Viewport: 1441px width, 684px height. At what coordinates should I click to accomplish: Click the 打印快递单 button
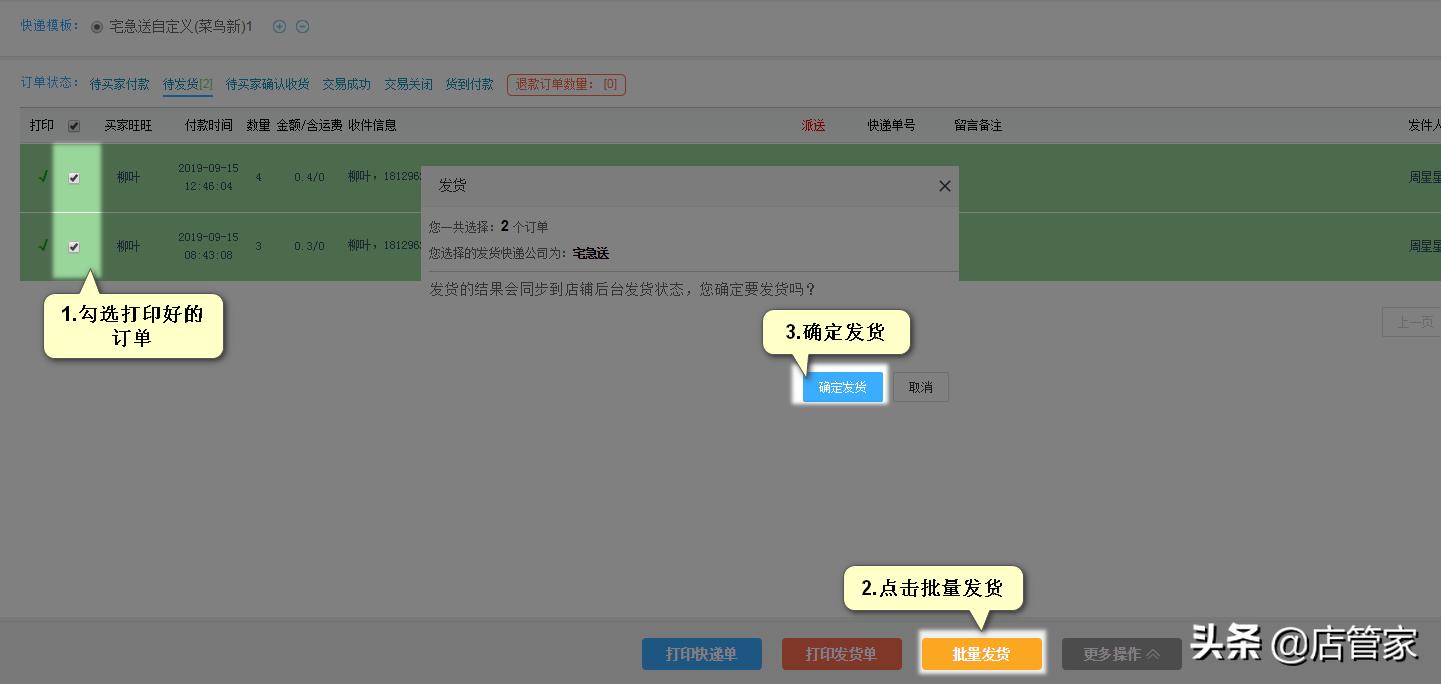click(x=701, y=653)
